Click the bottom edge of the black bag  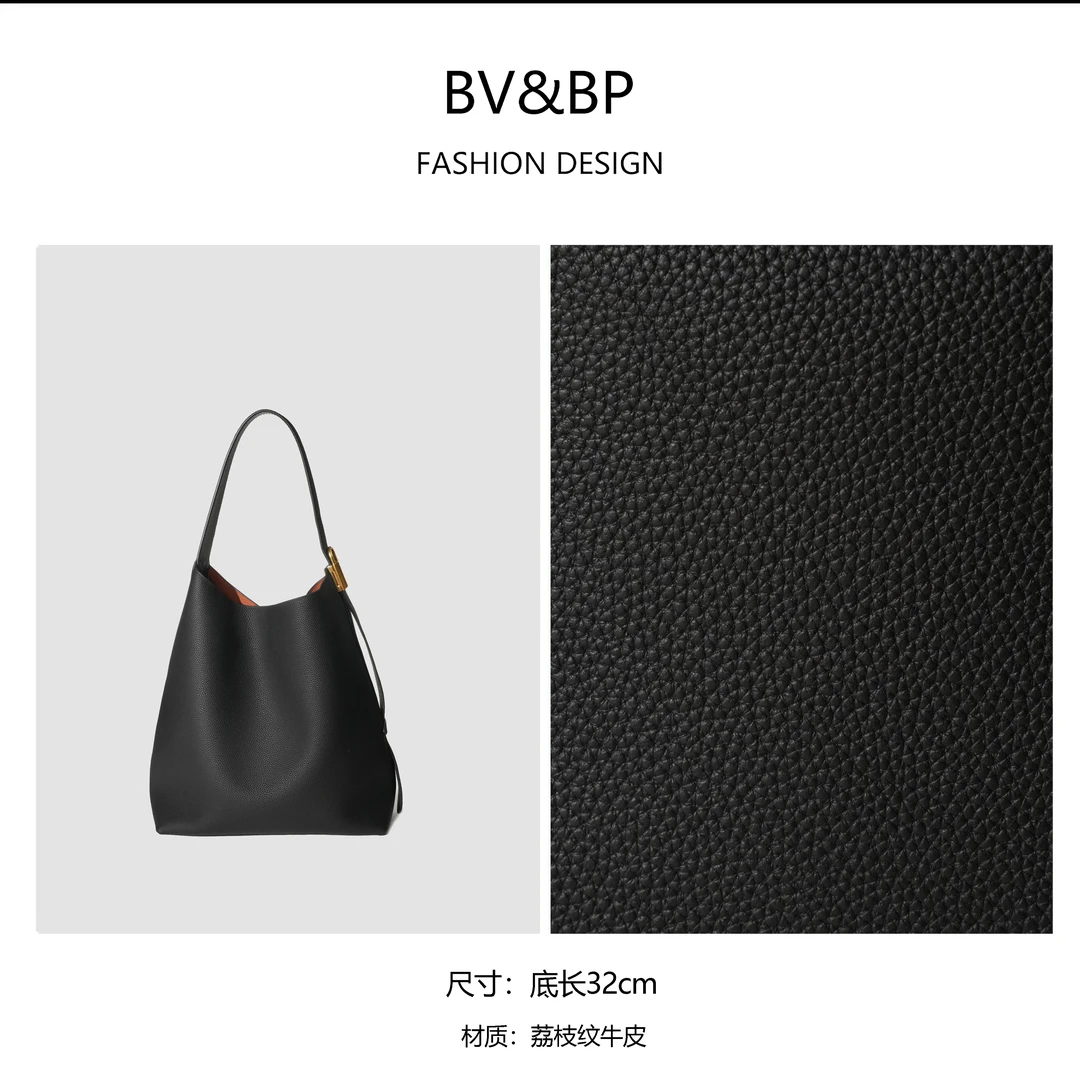276,831
